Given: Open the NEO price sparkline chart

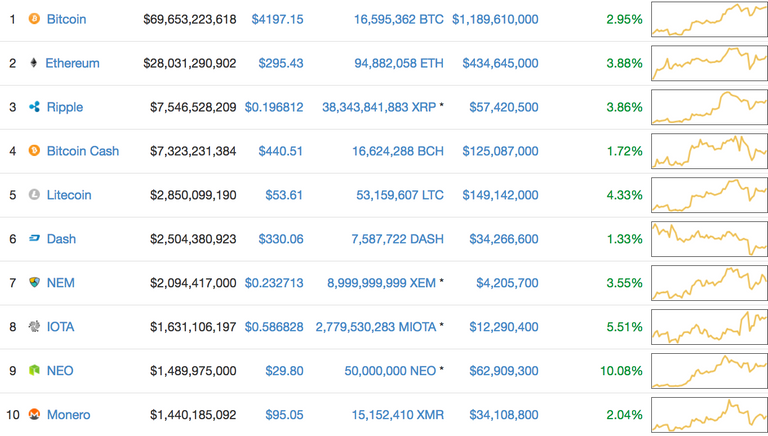Looking at the screenshot, I should tap(709, 371).
